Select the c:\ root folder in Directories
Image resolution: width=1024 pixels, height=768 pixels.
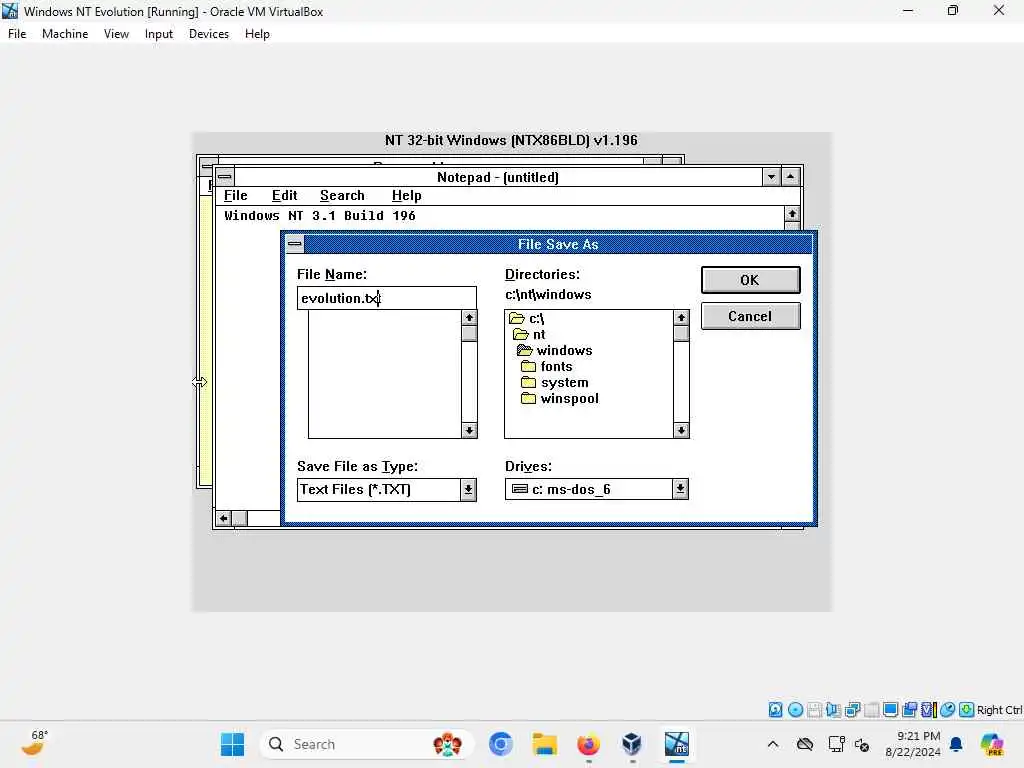pos(528,319)
